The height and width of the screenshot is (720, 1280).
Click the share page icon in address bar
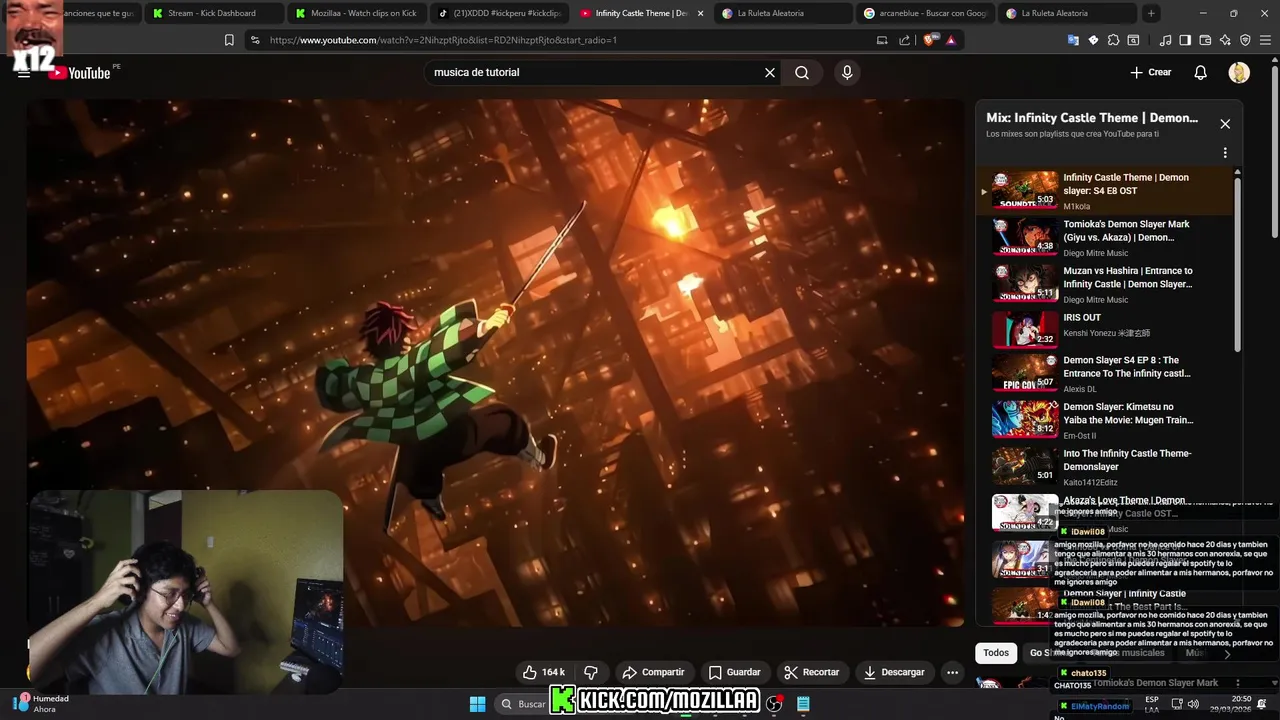(x=905, y=40)
